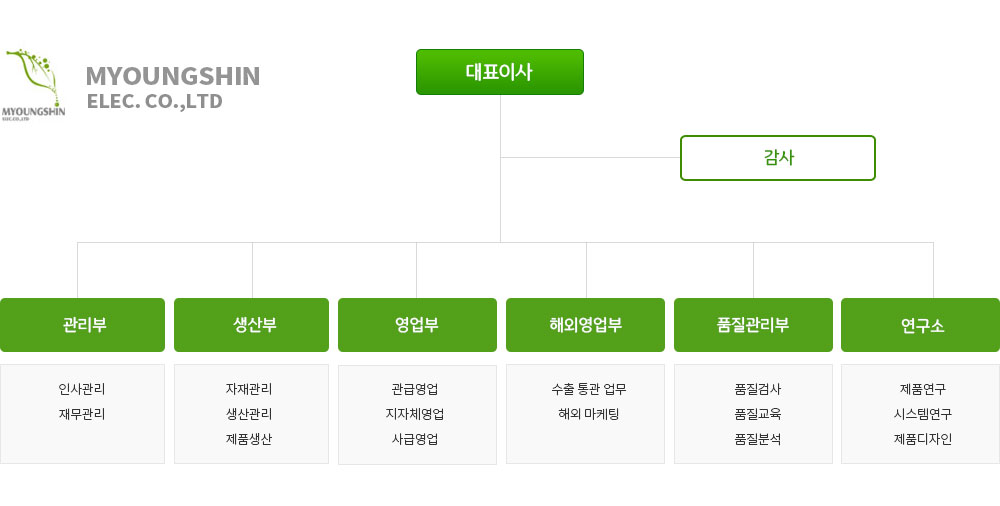Click the 관리부 department box

(x=82, y=325)
